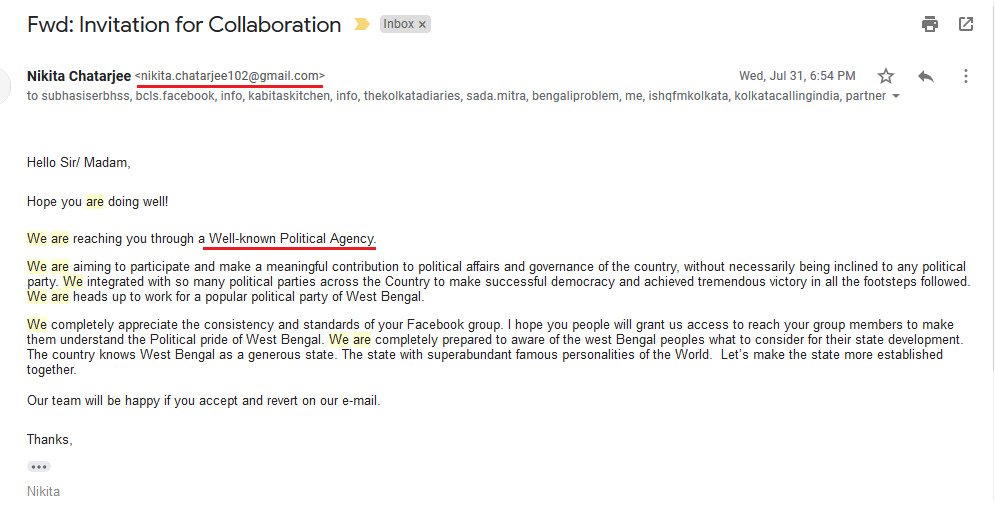Remove the Inbox label with its x
995x514 pixels.
422,24
